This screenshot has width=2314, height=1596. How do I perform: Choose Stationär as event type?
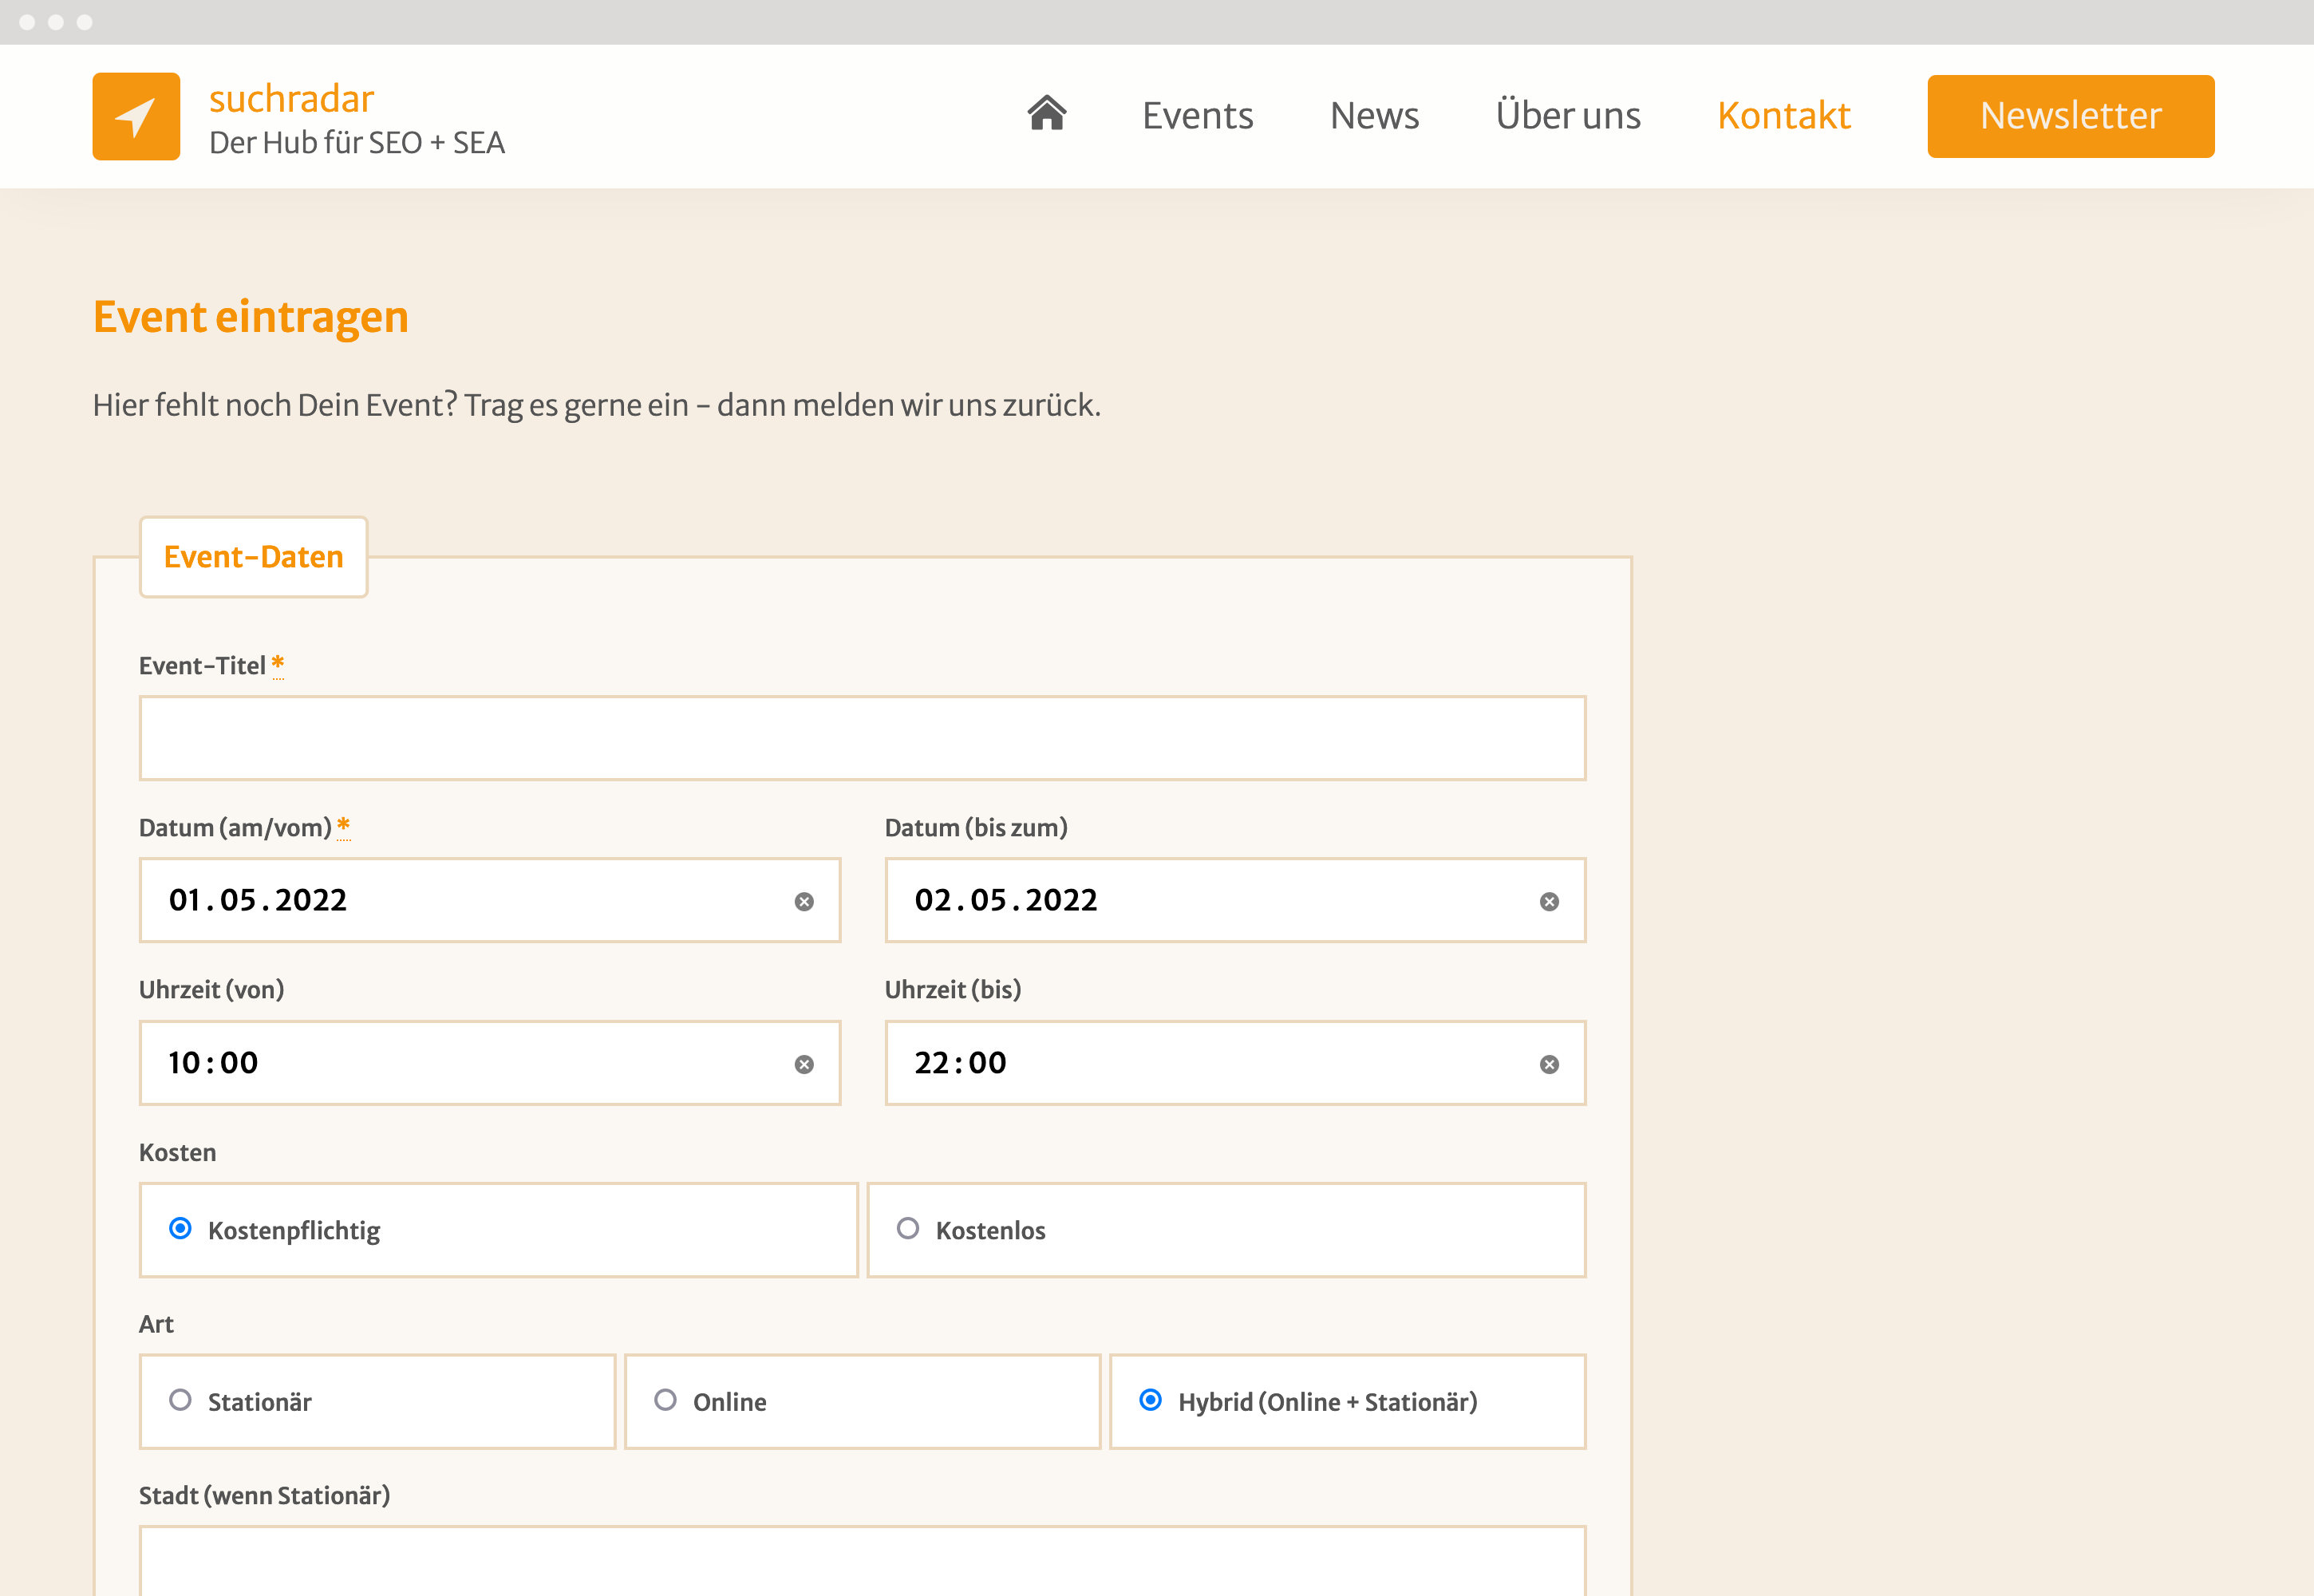pyautogui.click(x=180, y=1400)
